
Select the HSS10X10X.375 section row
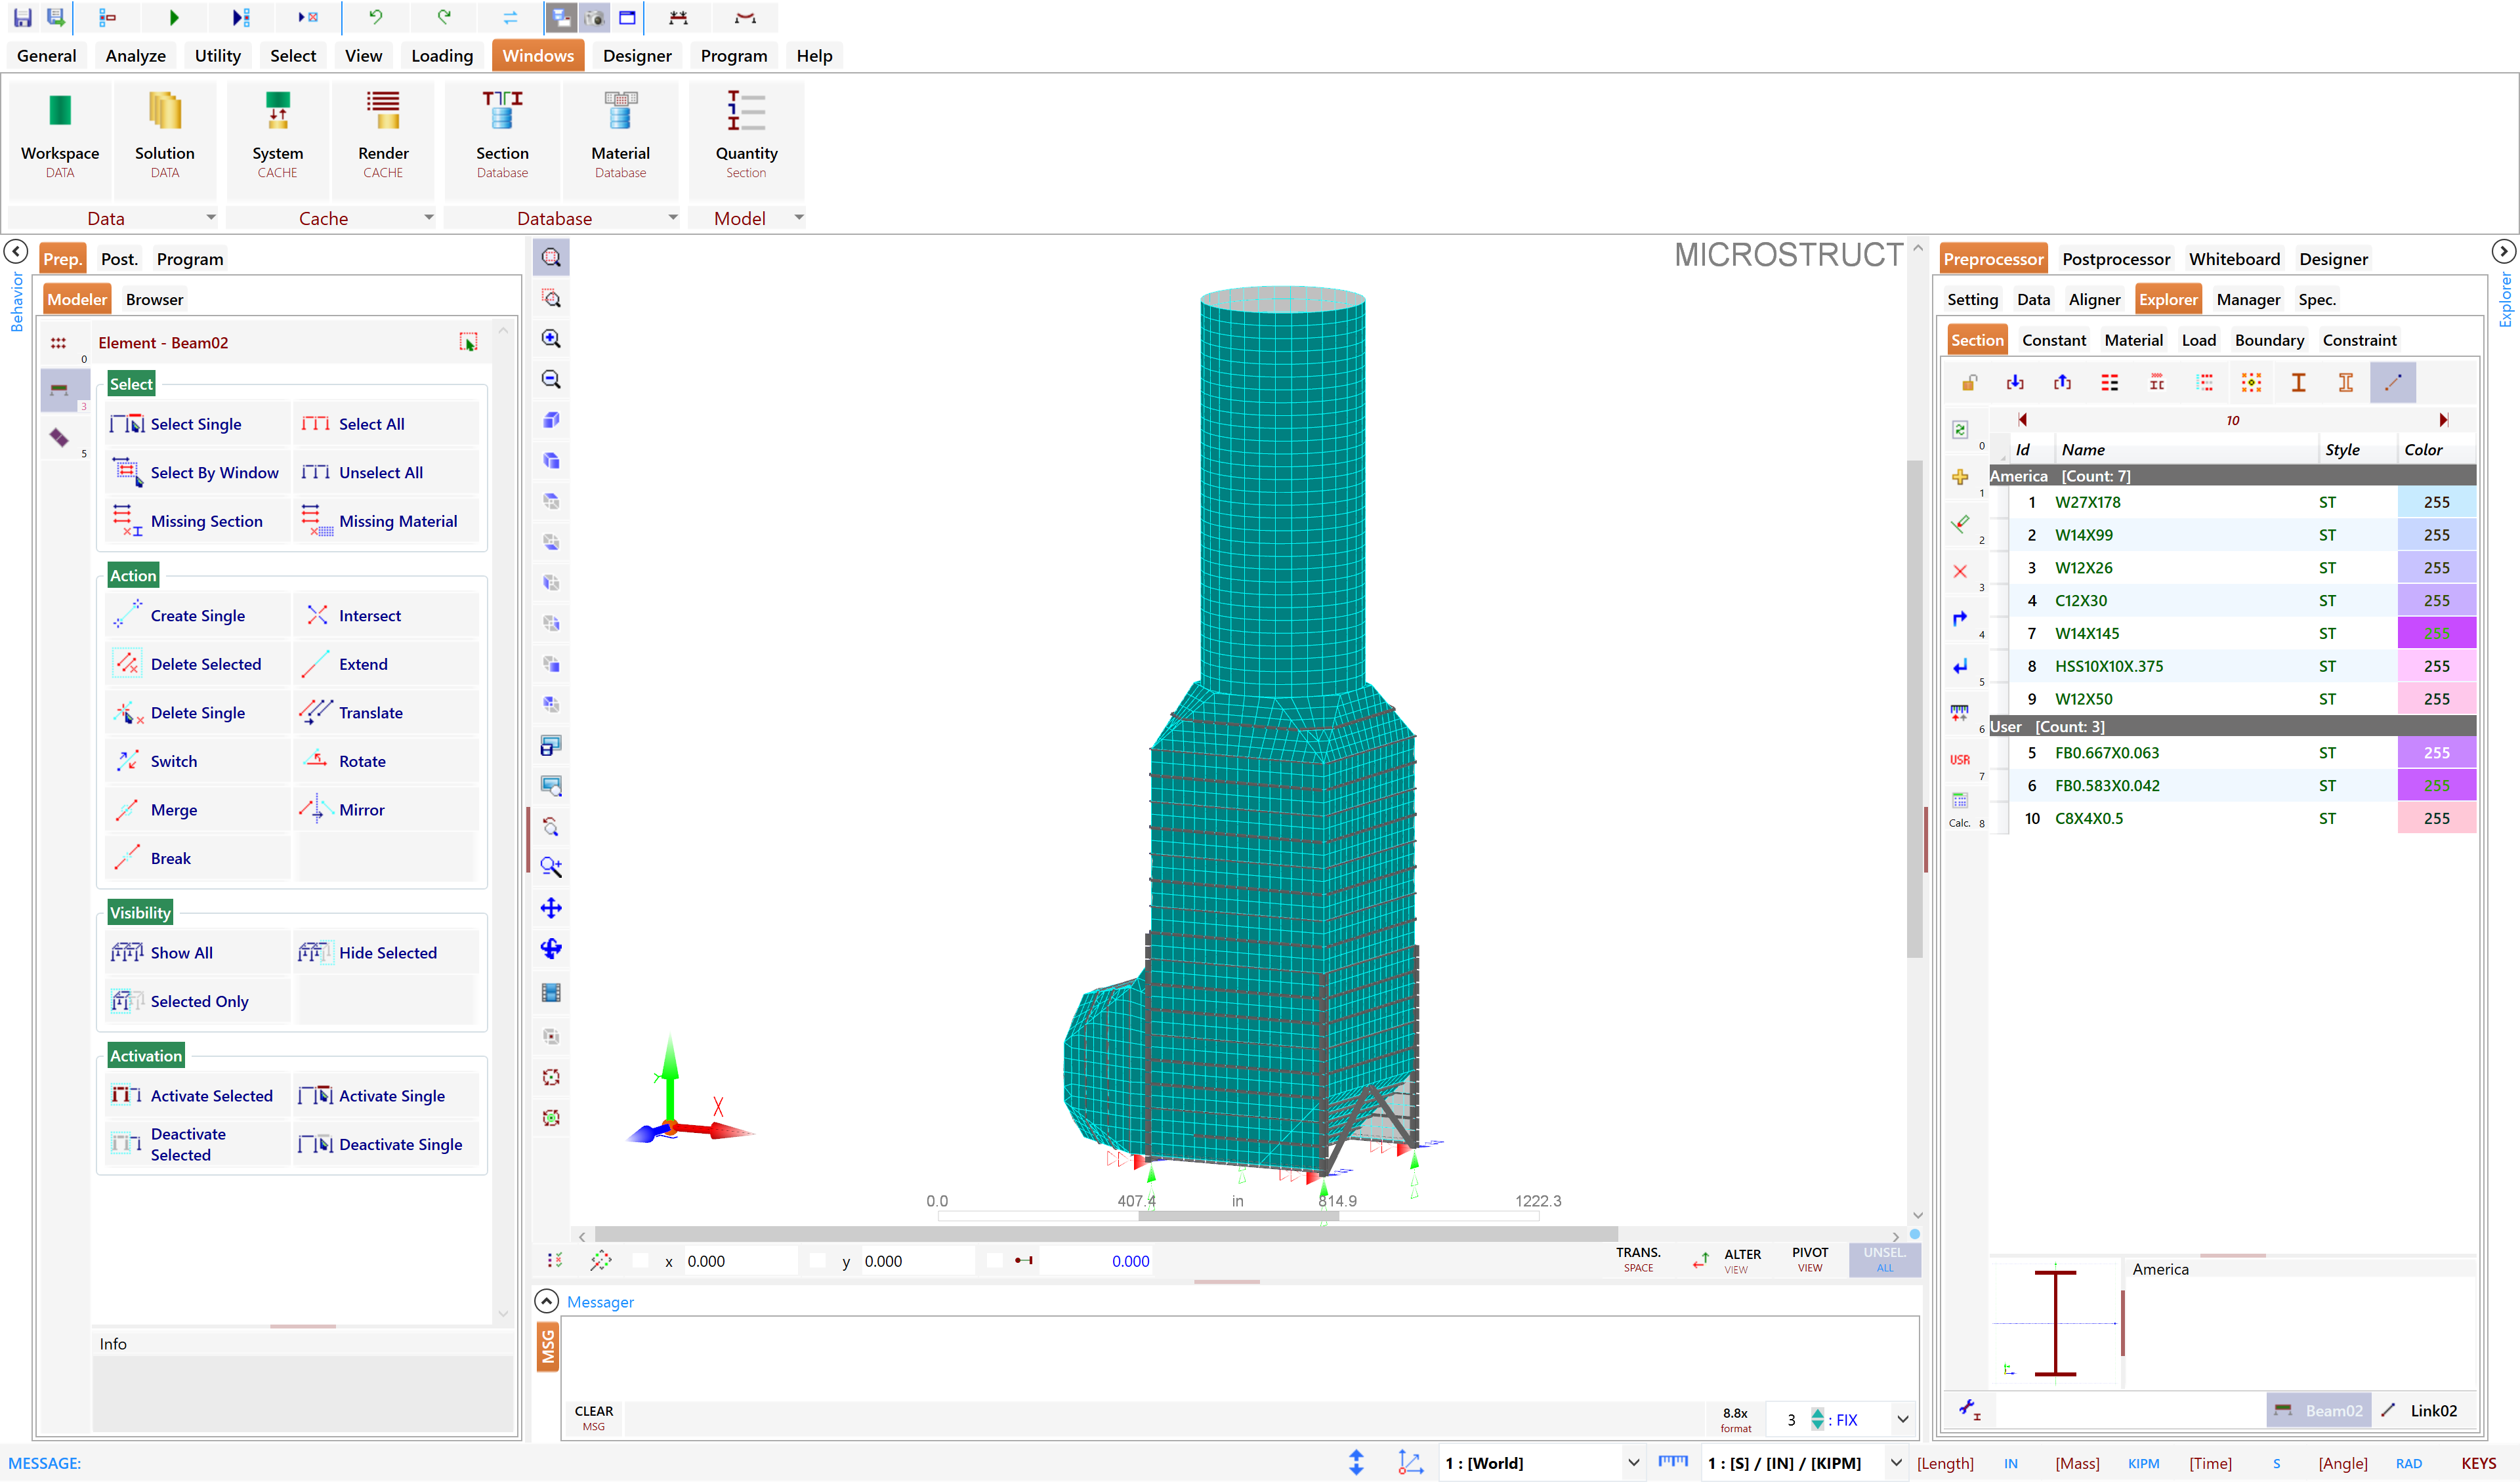[x=2232, y=666]
